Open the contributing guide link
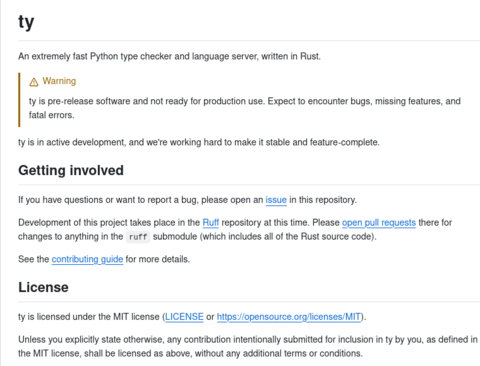Screen dimensions: 480x366 click(87, 259)
